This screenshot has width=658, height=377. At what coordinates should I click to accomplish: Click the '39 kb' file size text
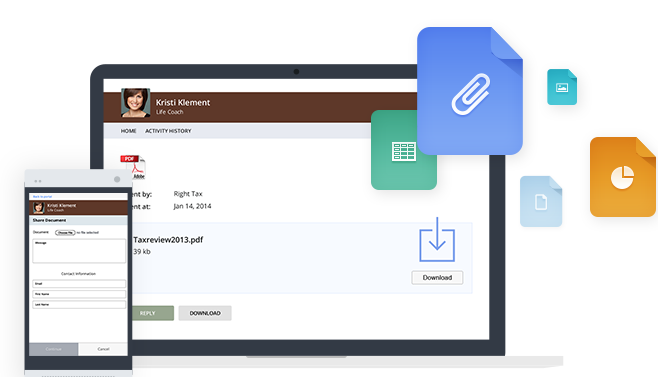click(x=142, y=251)
